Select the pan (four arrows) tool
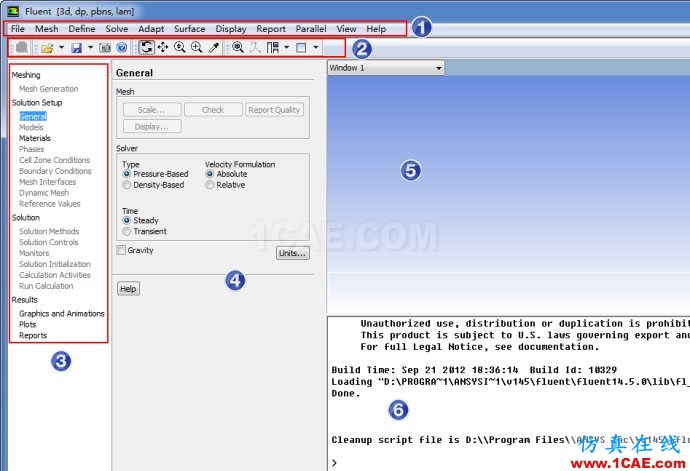 click(x=163, y=47)
